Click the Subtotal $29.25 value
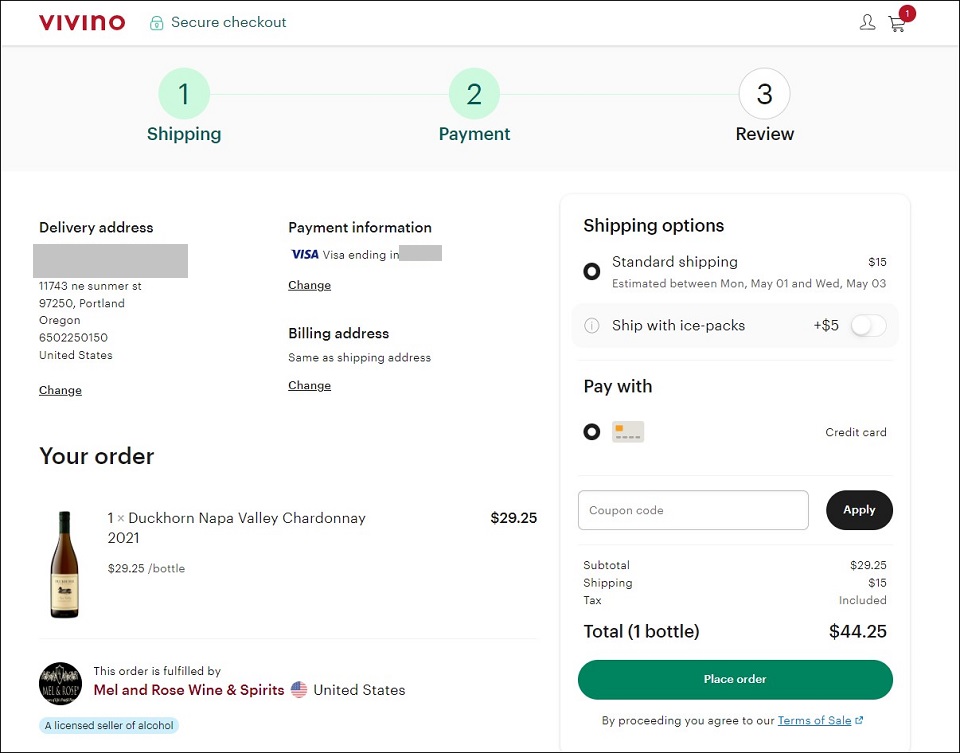This screenshot has height=753, width=960. [868, 565]
